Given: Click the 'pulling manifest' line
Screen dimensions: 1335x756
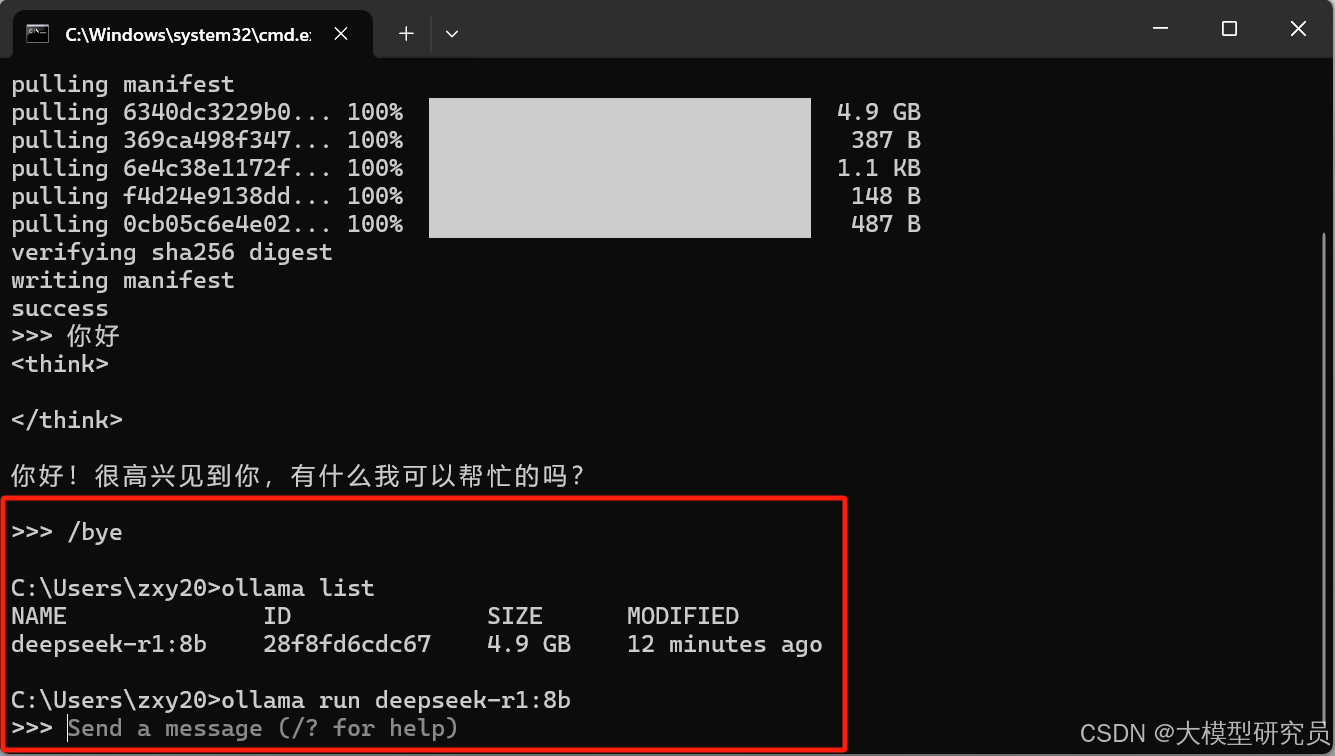Looking at the screenshot, I should 123,84.
